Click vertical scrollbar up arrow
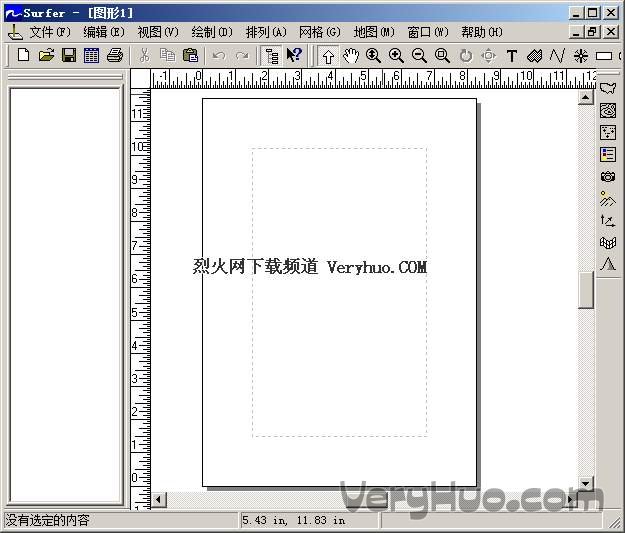 586,97
